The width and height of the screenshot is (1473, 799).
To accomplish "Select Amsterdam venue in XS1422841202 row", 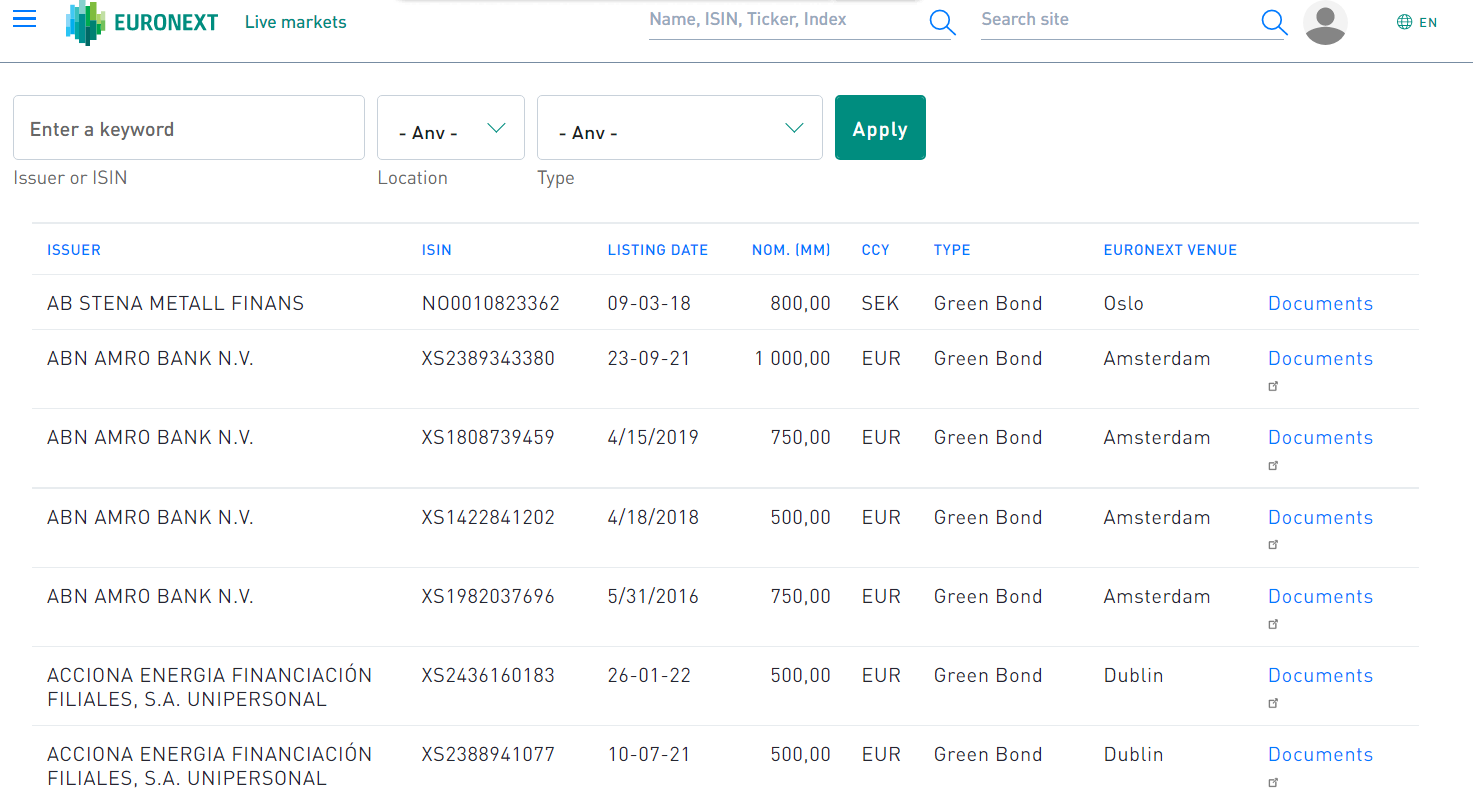I will click(1157, 517).
